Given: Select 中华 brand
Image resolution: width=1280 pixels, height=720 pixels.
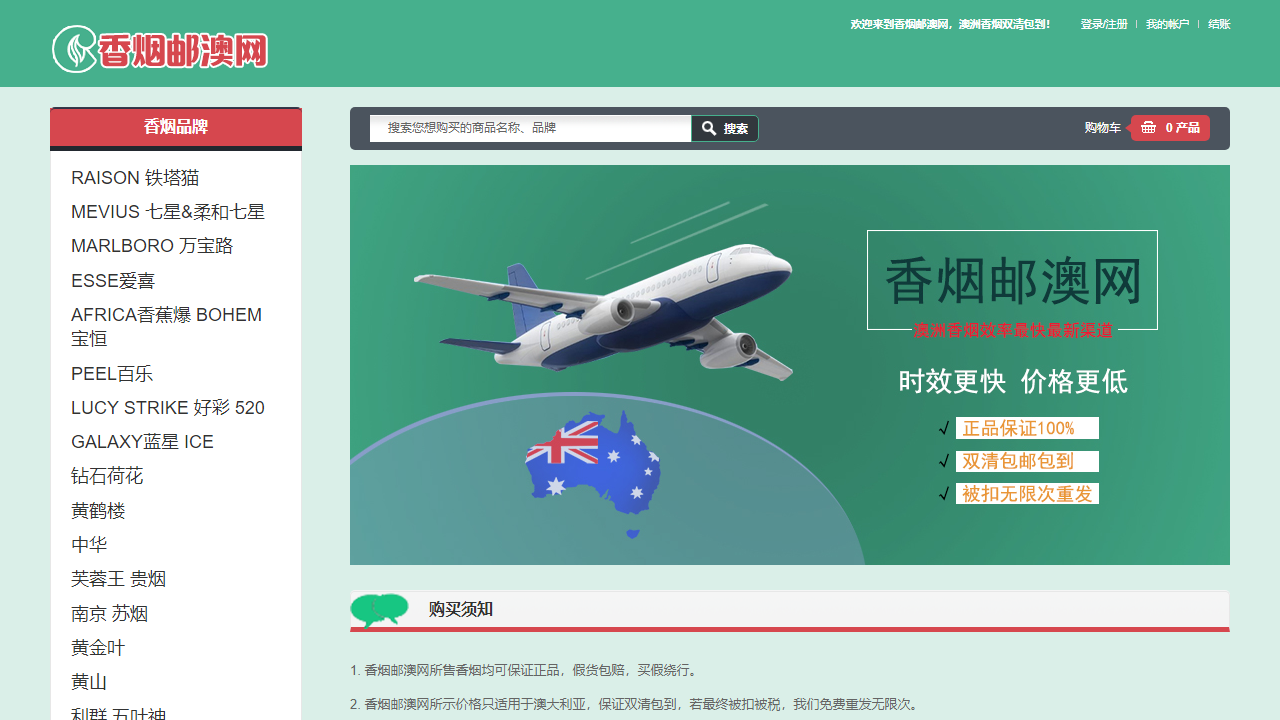Looking at the screenshot, I should [x=89, y=545].
